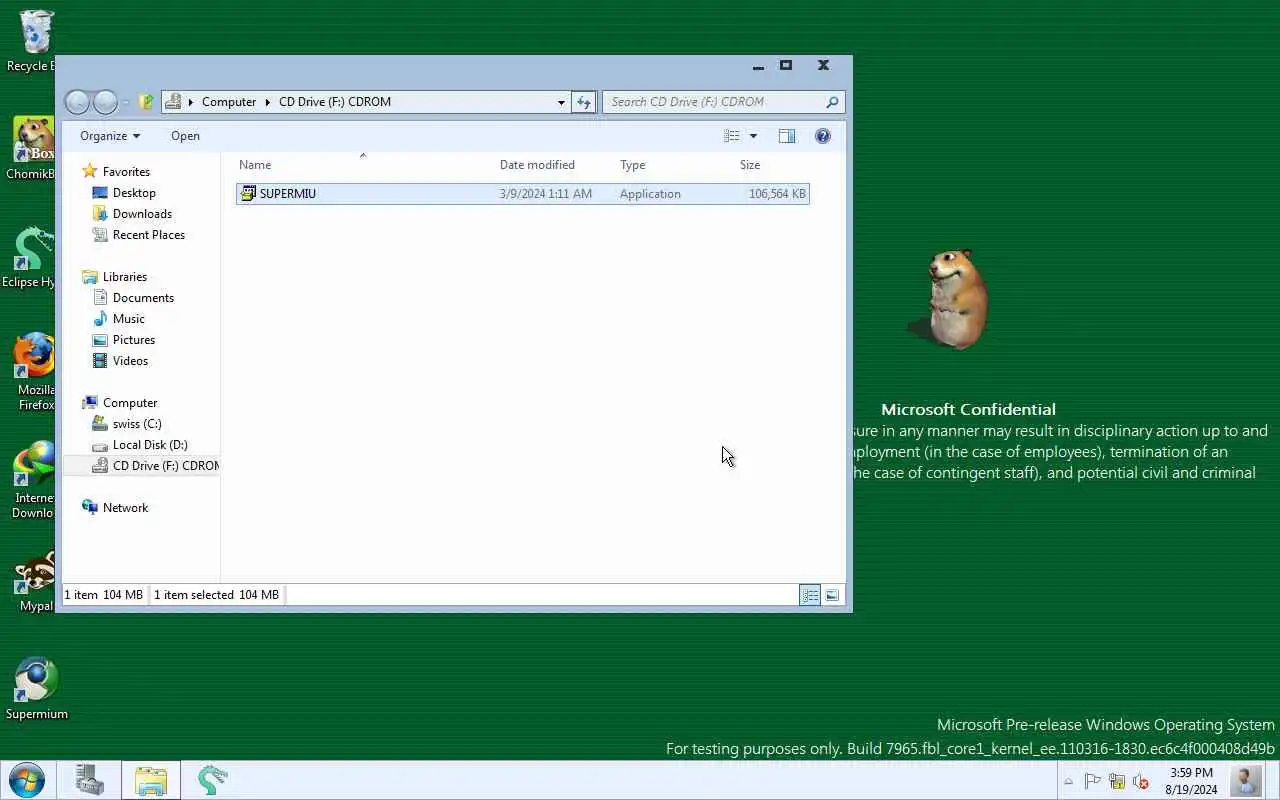The image size is (1280, 800).
Task: Click the Eclipse icon on the taskbar
Action: click(x=212, y=780)
